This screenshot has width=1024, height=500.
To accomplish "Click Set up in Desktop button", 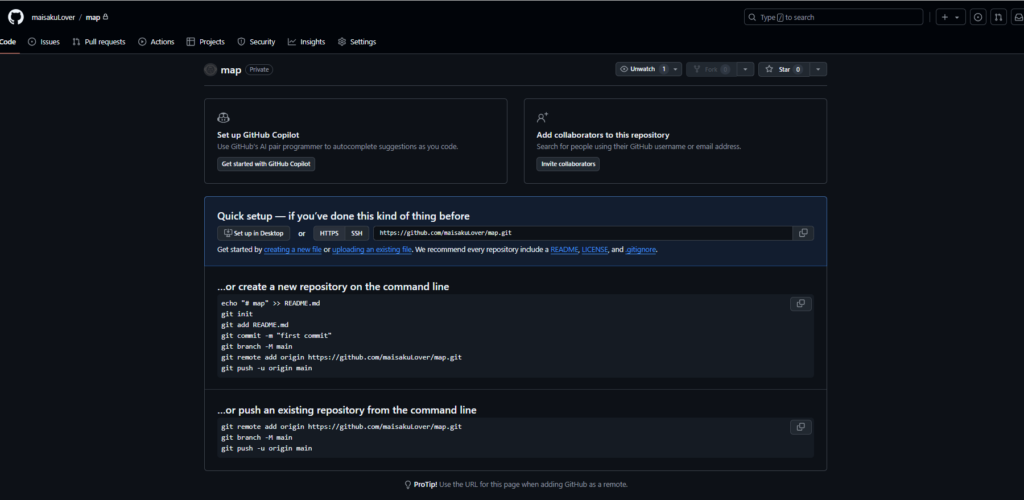I will (253, 233).
